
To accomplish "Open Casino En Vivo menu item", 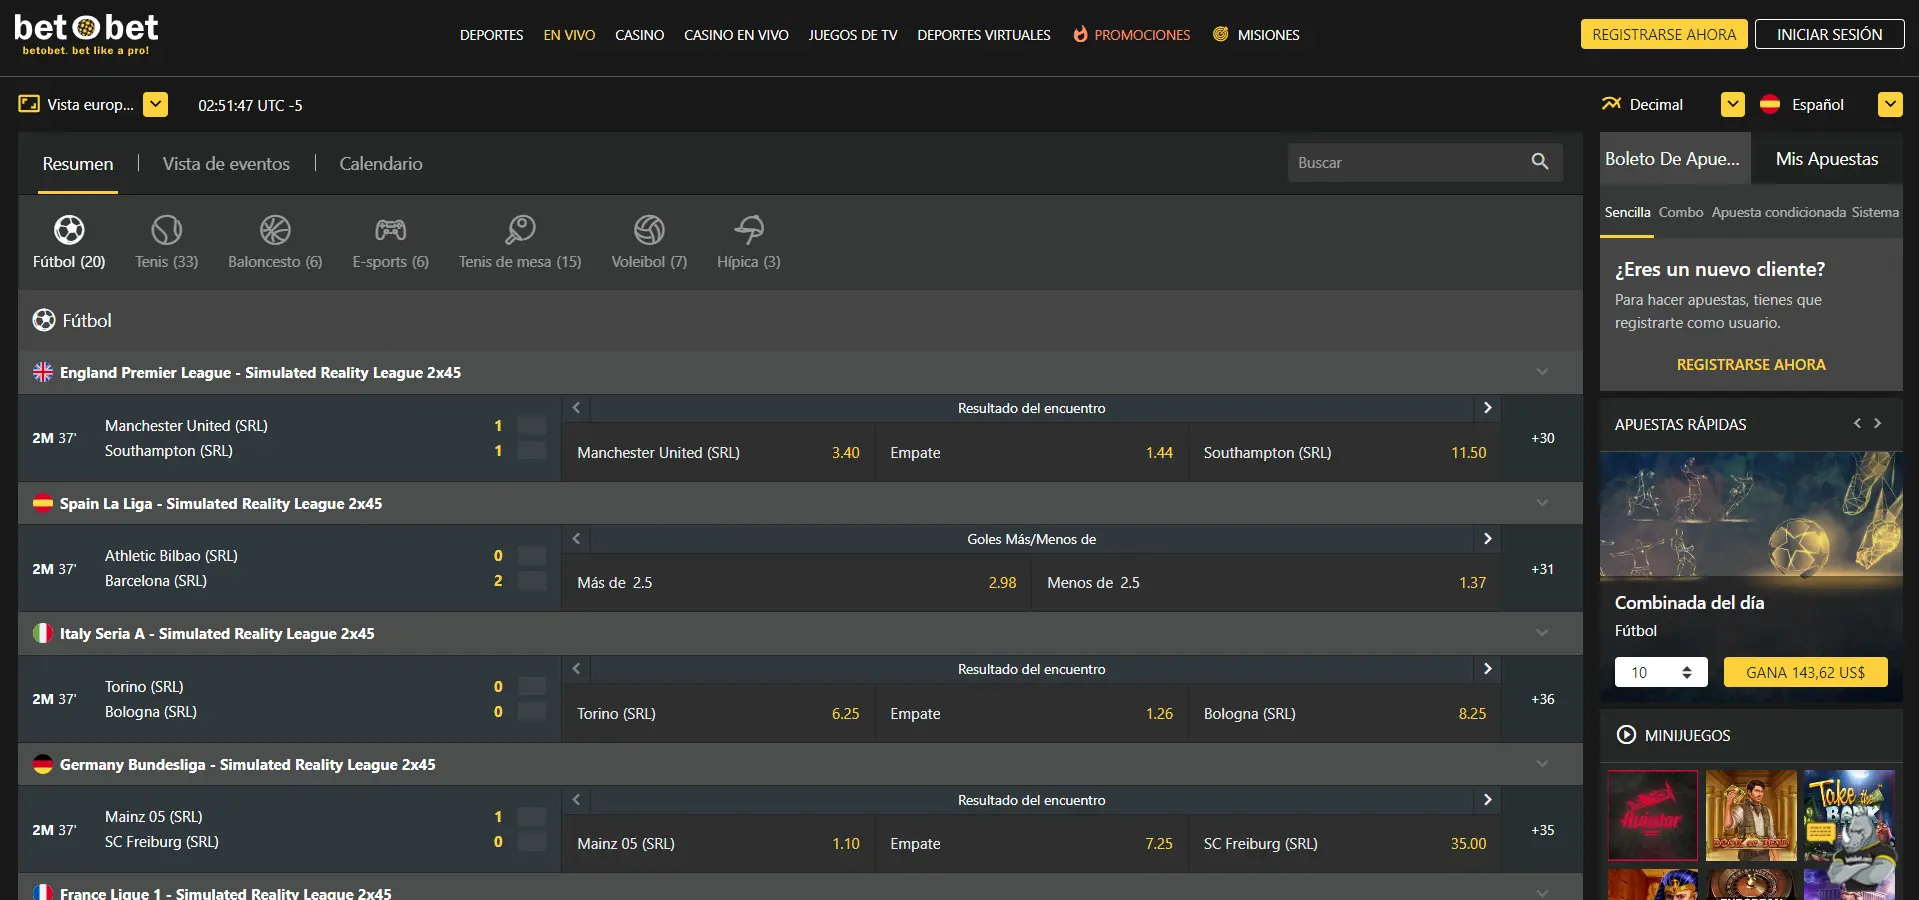I will 736,35.
